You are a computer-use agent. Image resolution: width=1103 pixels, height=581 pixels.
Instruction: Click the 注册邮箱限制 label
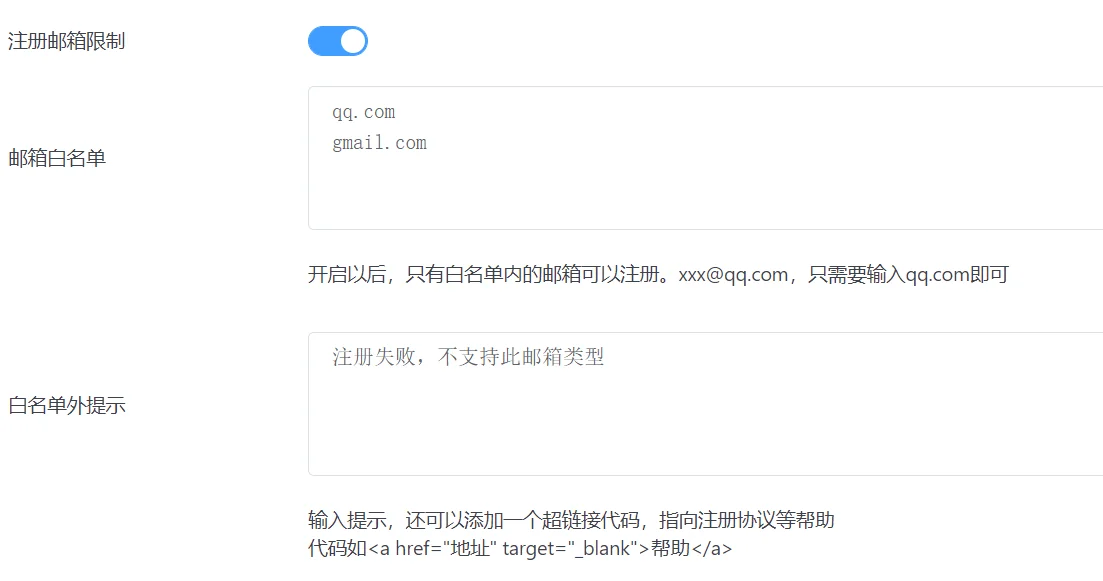(x=67, y=41)
